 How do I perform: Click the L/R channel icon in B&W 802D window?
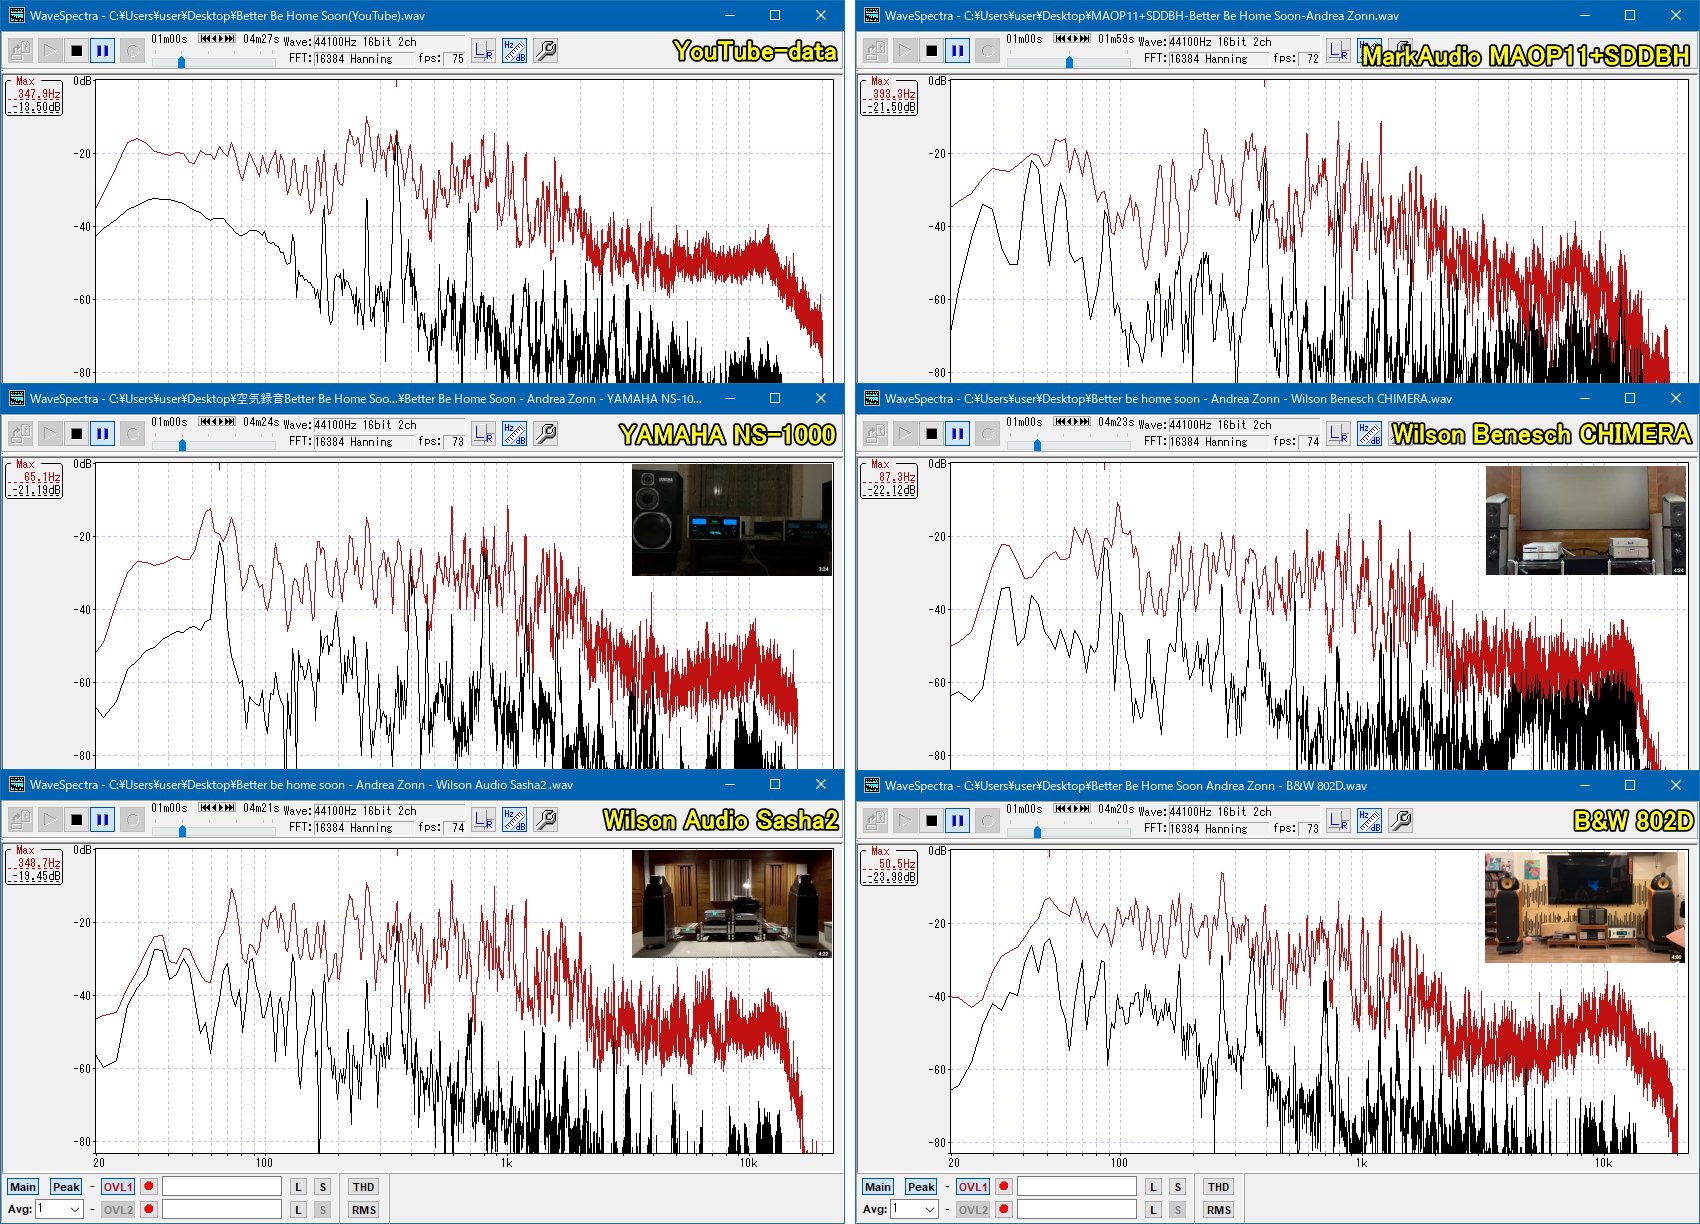point(1339,820)
